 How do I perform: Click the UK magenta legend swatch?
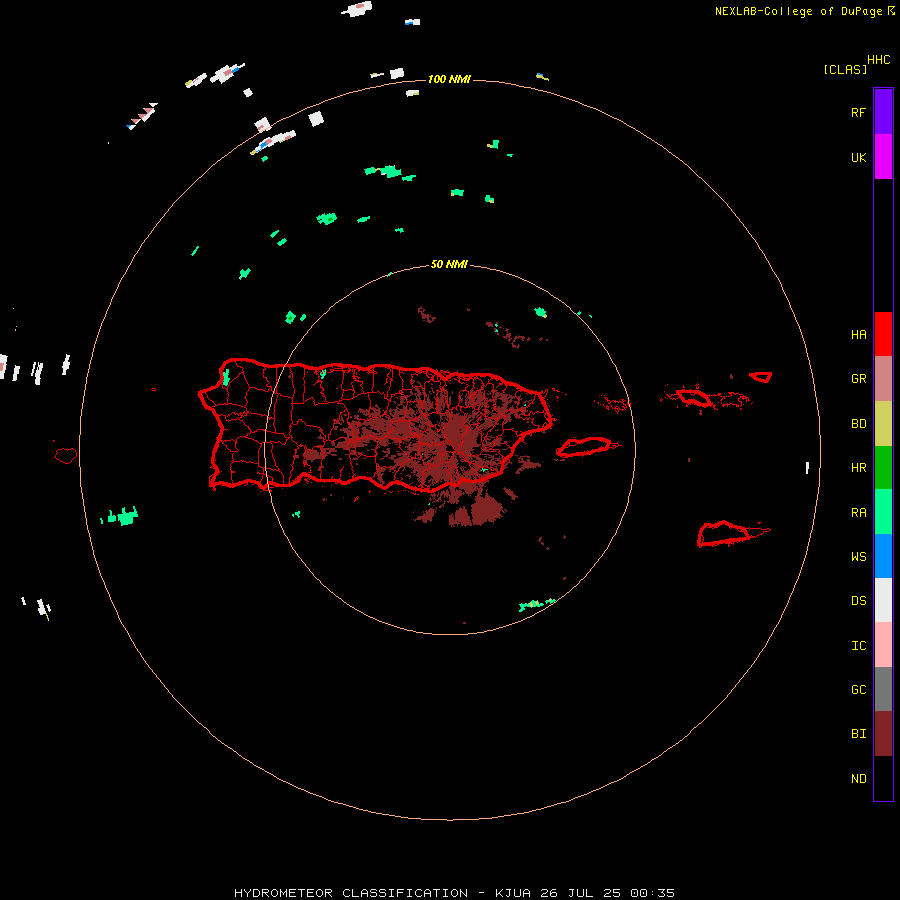[x=883, y=157]
